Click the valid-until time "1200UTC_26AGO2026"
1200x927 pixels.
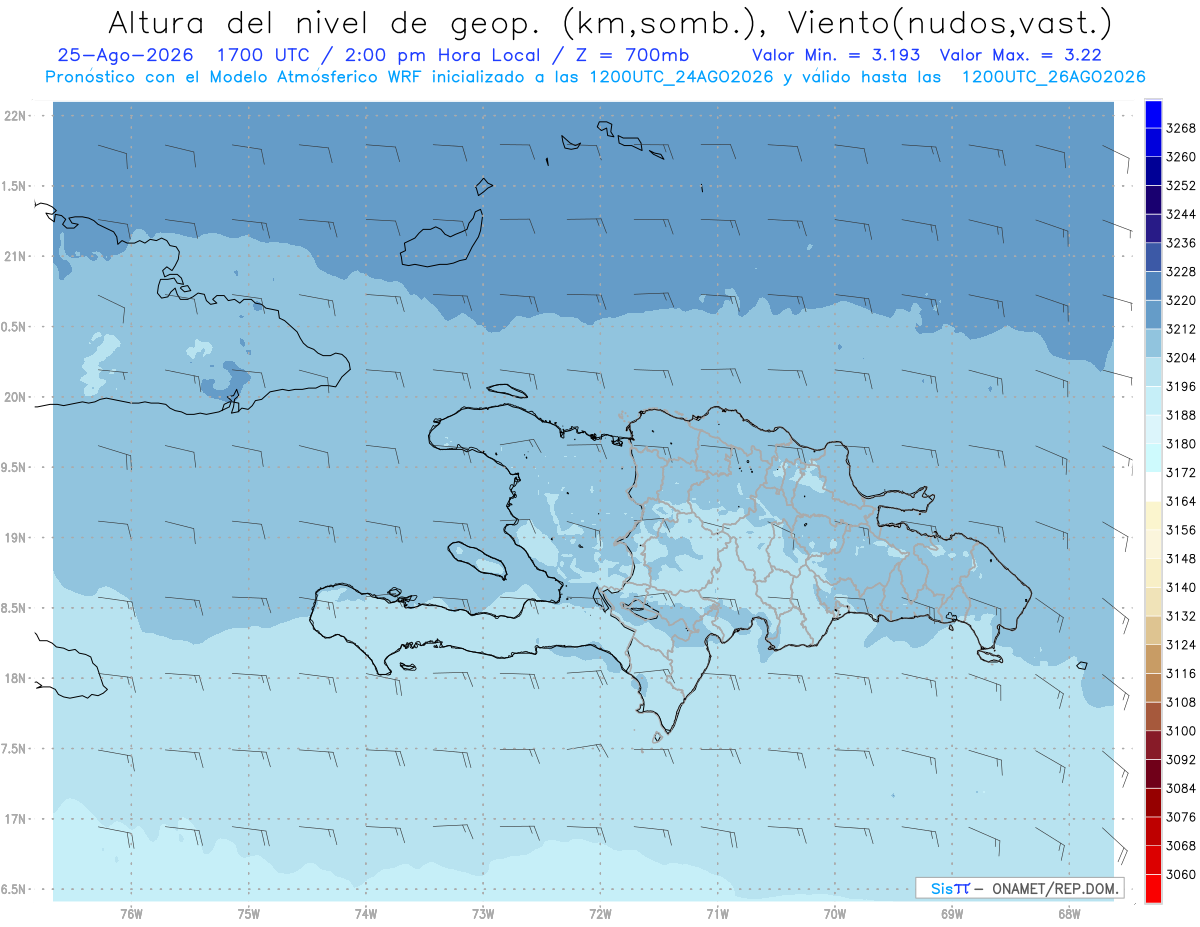pyautogui.click(x=1052, y=77)
